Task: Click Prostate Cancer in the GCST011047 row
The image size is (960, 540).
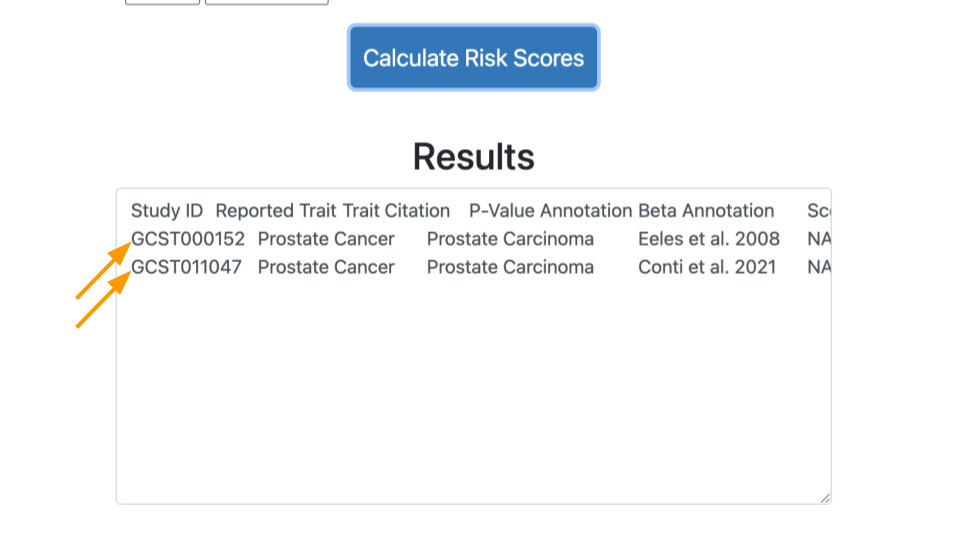Action: [326, 267]
